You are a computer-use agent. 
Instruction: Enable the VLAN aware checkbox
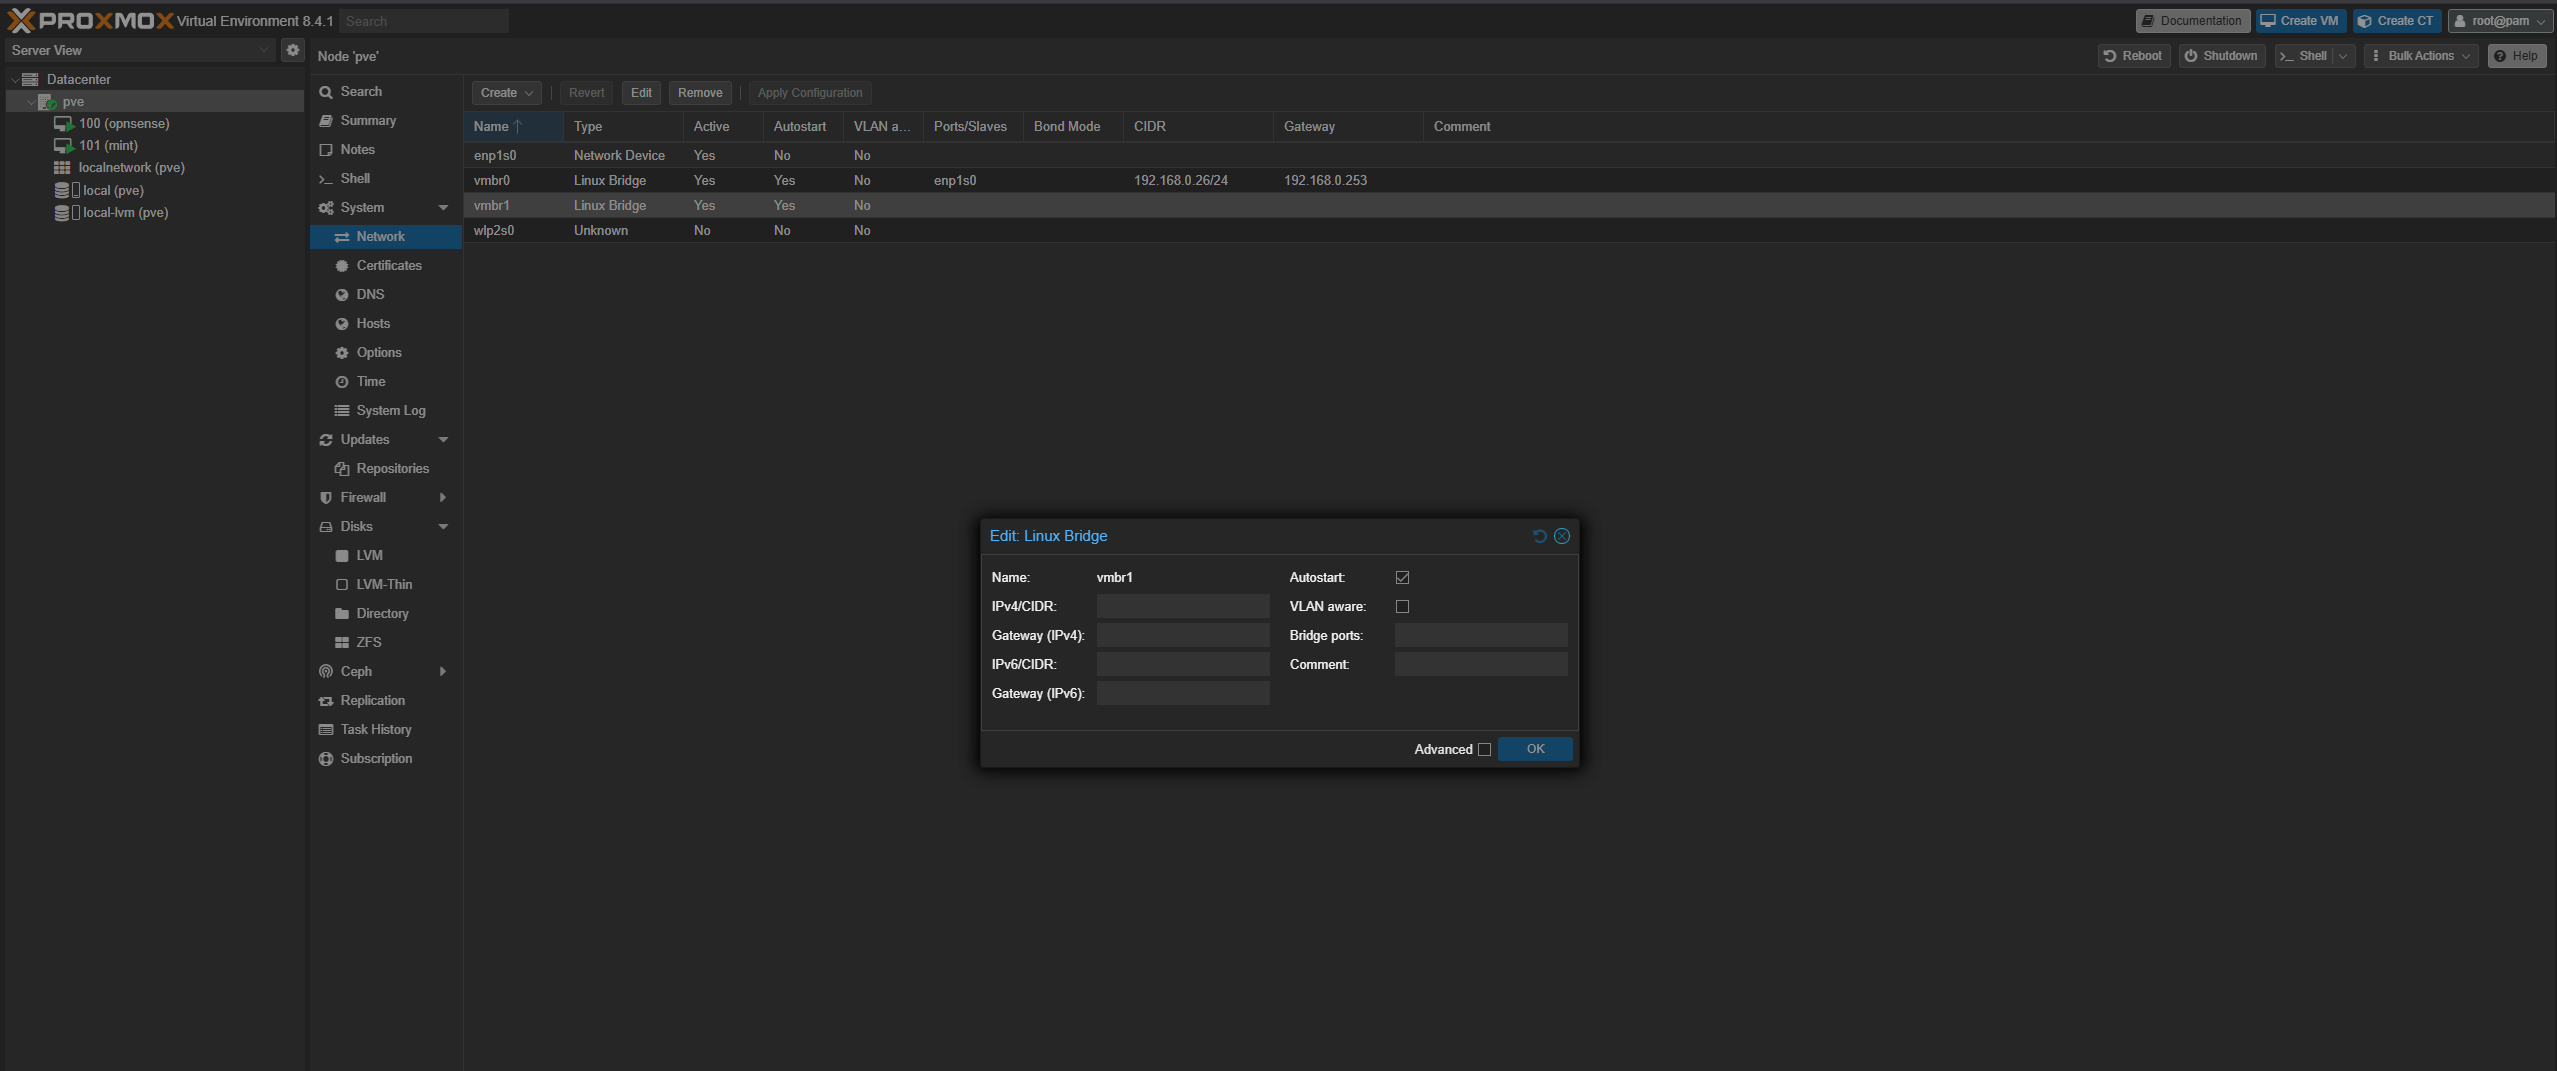pyautogui.click(x=1402, y=606)
